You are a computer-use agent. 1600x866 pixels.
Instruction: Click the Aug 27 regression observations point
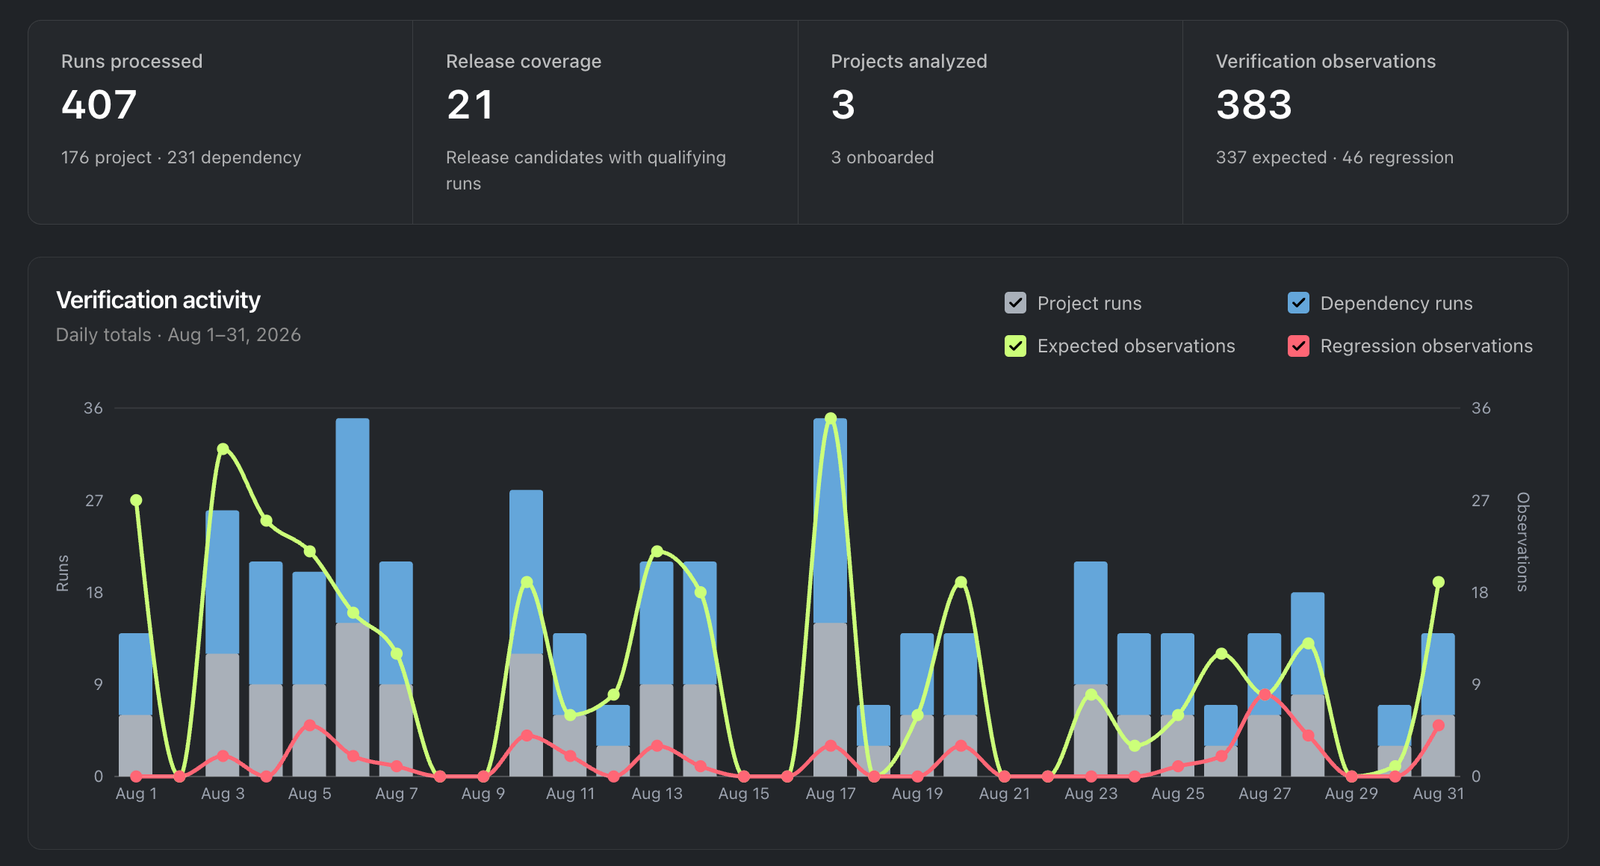click(1265, 694)
